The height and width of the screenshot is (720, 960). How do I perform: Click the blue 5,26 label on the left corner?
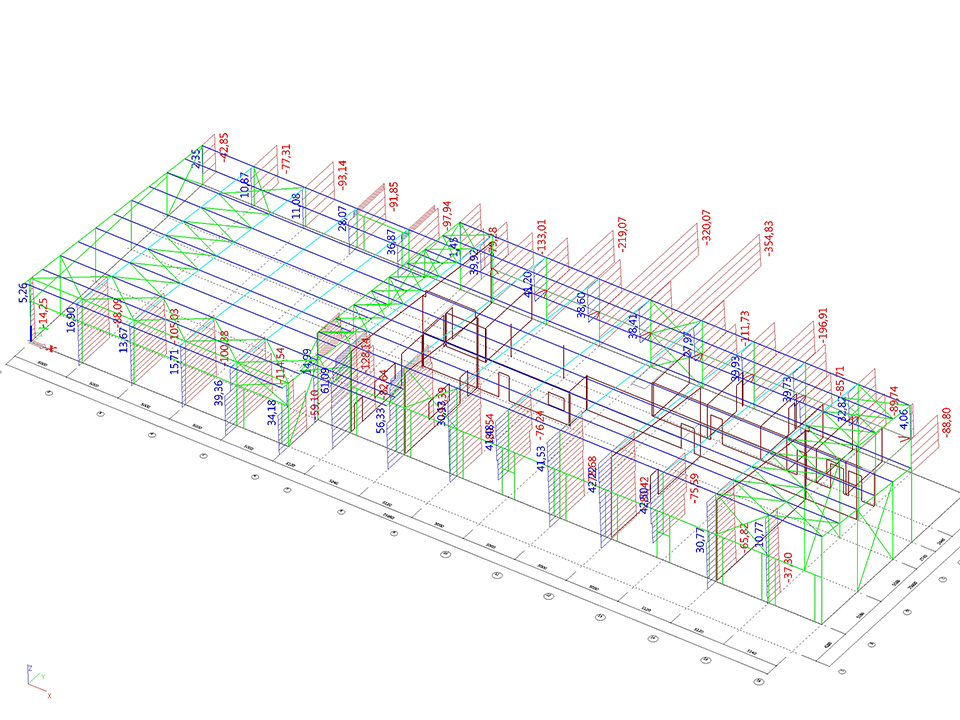[x=24, y=292]
